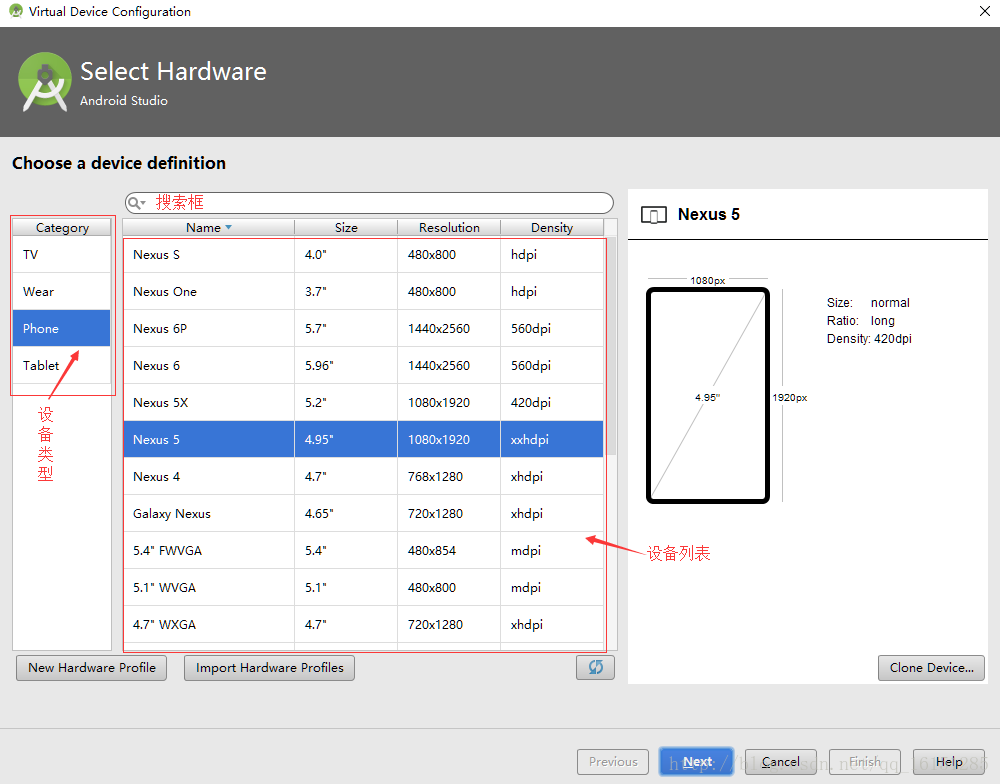1000x784 pixels.
Task: Click the refresh device list icon button
Action: [595, 667]
